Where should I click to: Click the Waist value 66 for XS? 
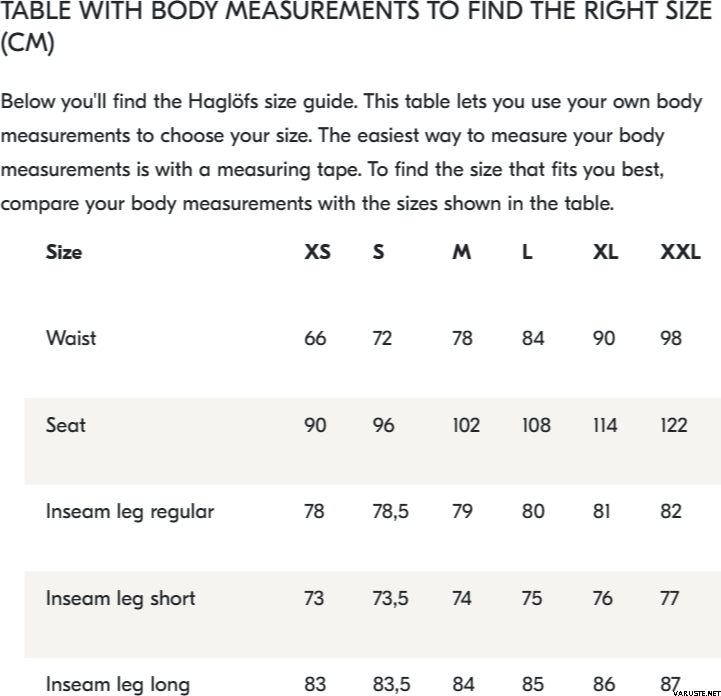[315, 338]
